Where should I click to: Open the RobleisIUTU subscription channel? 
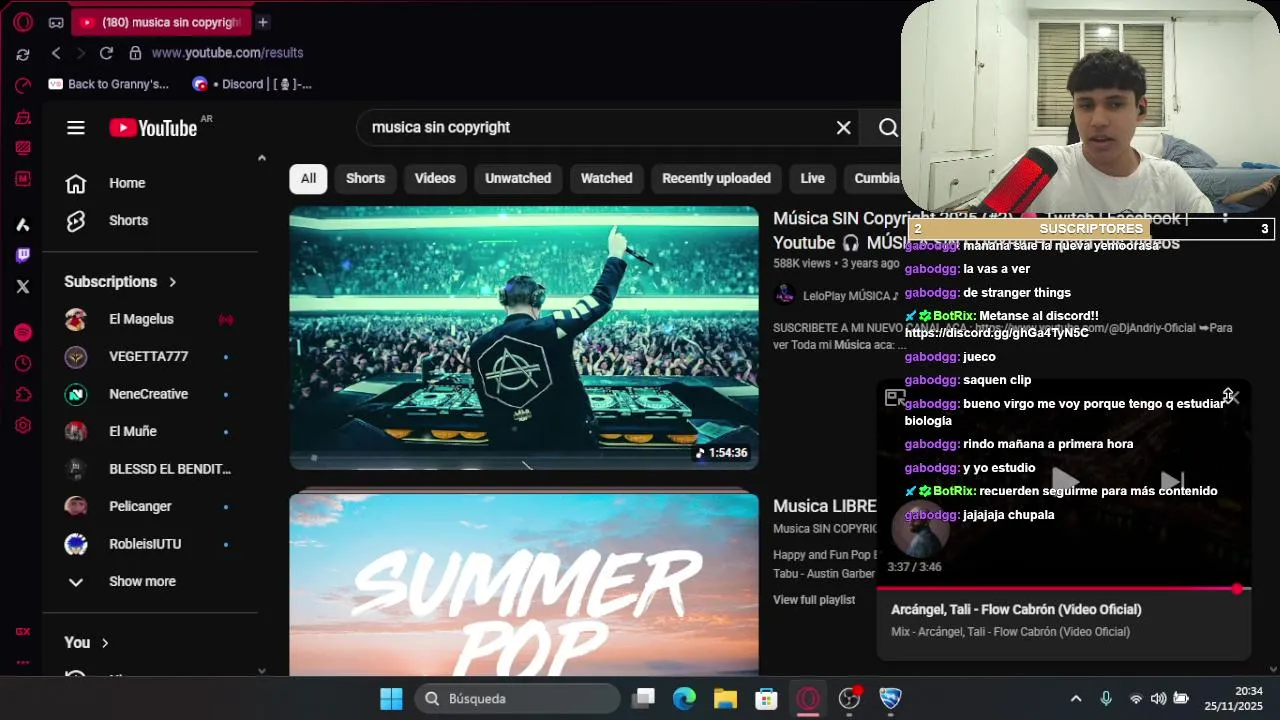pos(150,544)
